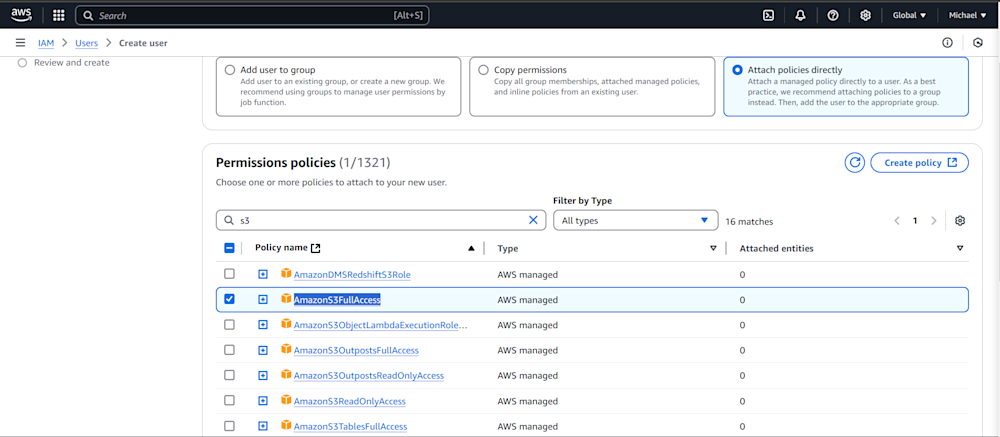Image resolution: width=1000 pixels, height=437 pixels.
Task: Click the clock icon below Michael
Action: (978, 43)
